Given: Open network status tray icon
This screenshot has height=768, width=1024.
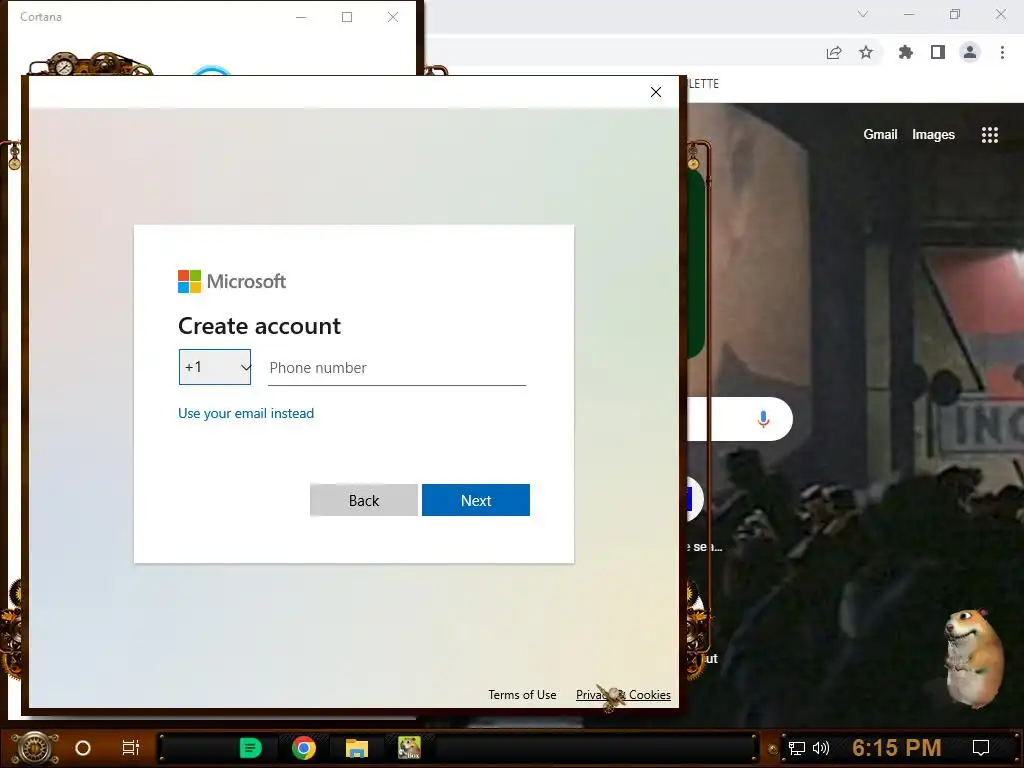Looking at the screenshot, I should coord(797,748).
